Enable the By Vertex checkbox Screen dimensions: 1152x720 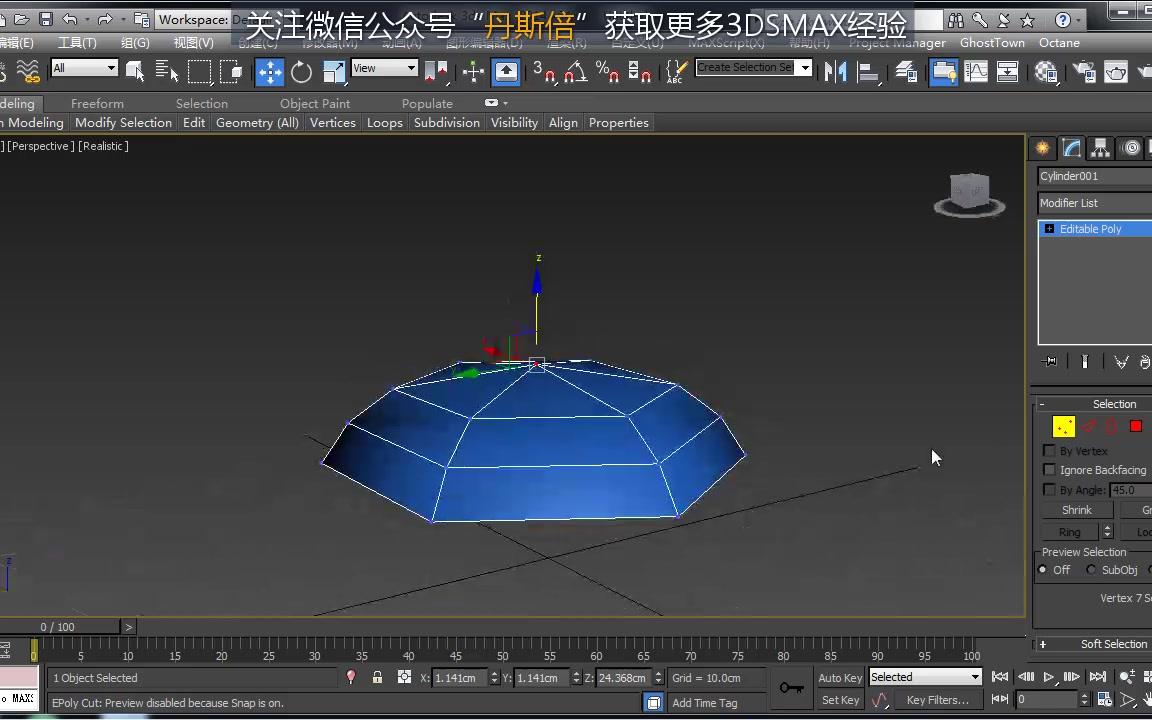(x=1050, y=450)
